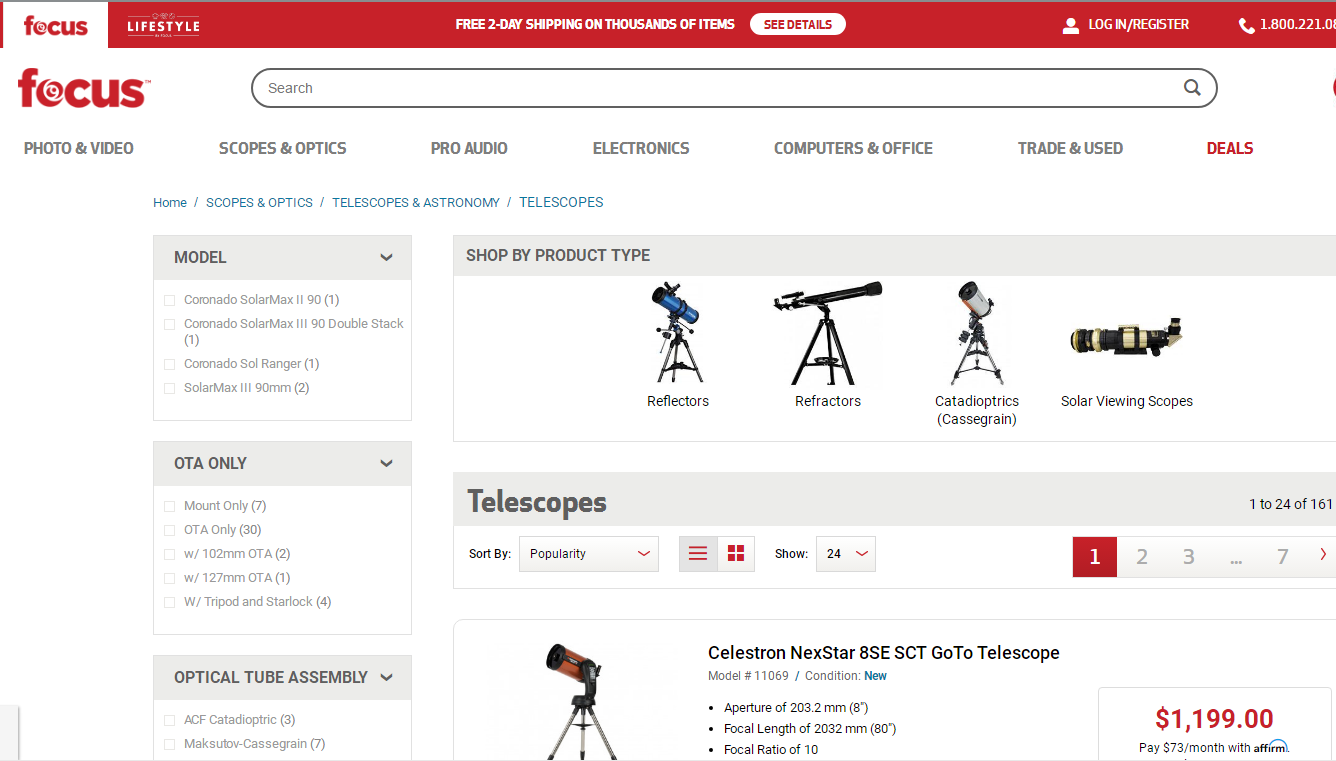Open the DEALS menu
This screenshot has height=761, width=1336.
(1230, 148)
